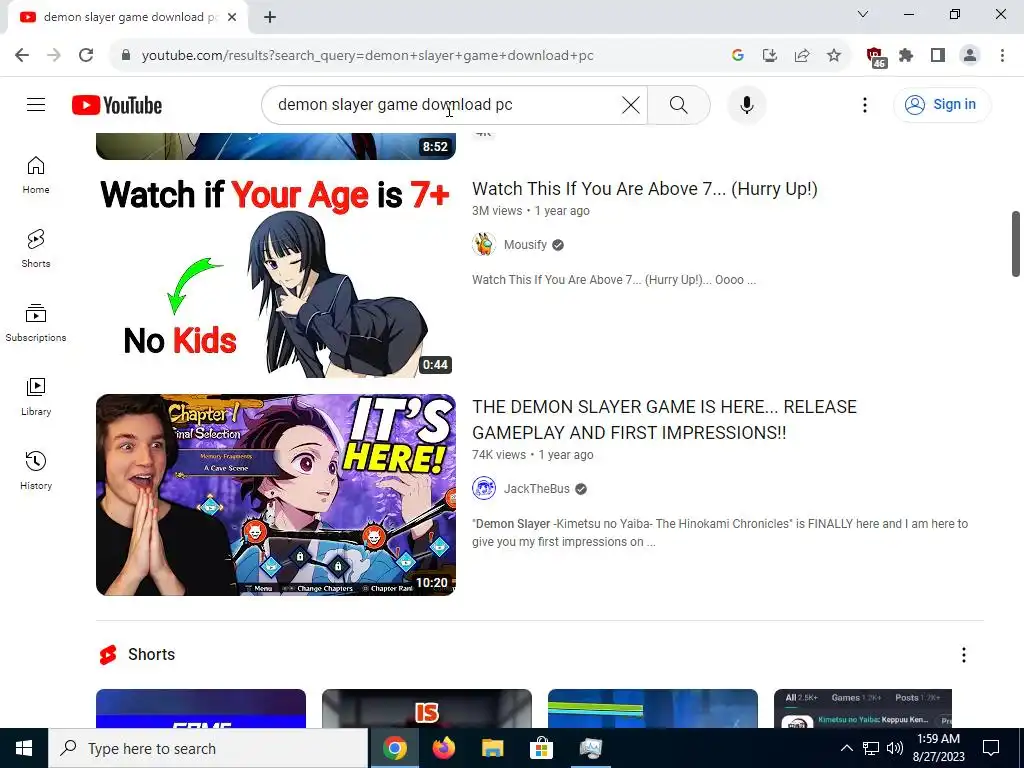Click the page vertical scrollbar thumb
The height and width of the screenshot is (768, 1024).
click(x=1016, y=244)
